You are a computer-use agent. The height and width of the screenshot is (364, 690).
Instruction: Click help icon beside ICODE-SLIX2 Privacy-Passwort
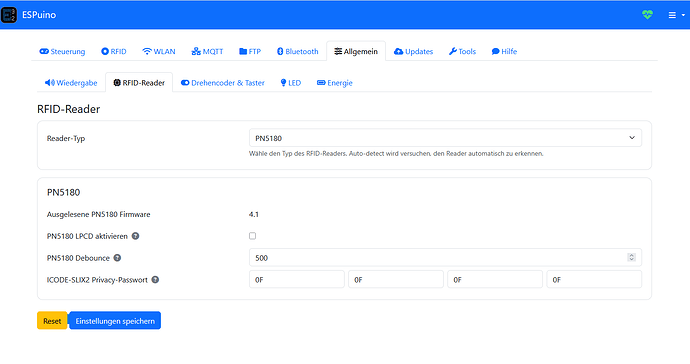click(x=155, y=279)
